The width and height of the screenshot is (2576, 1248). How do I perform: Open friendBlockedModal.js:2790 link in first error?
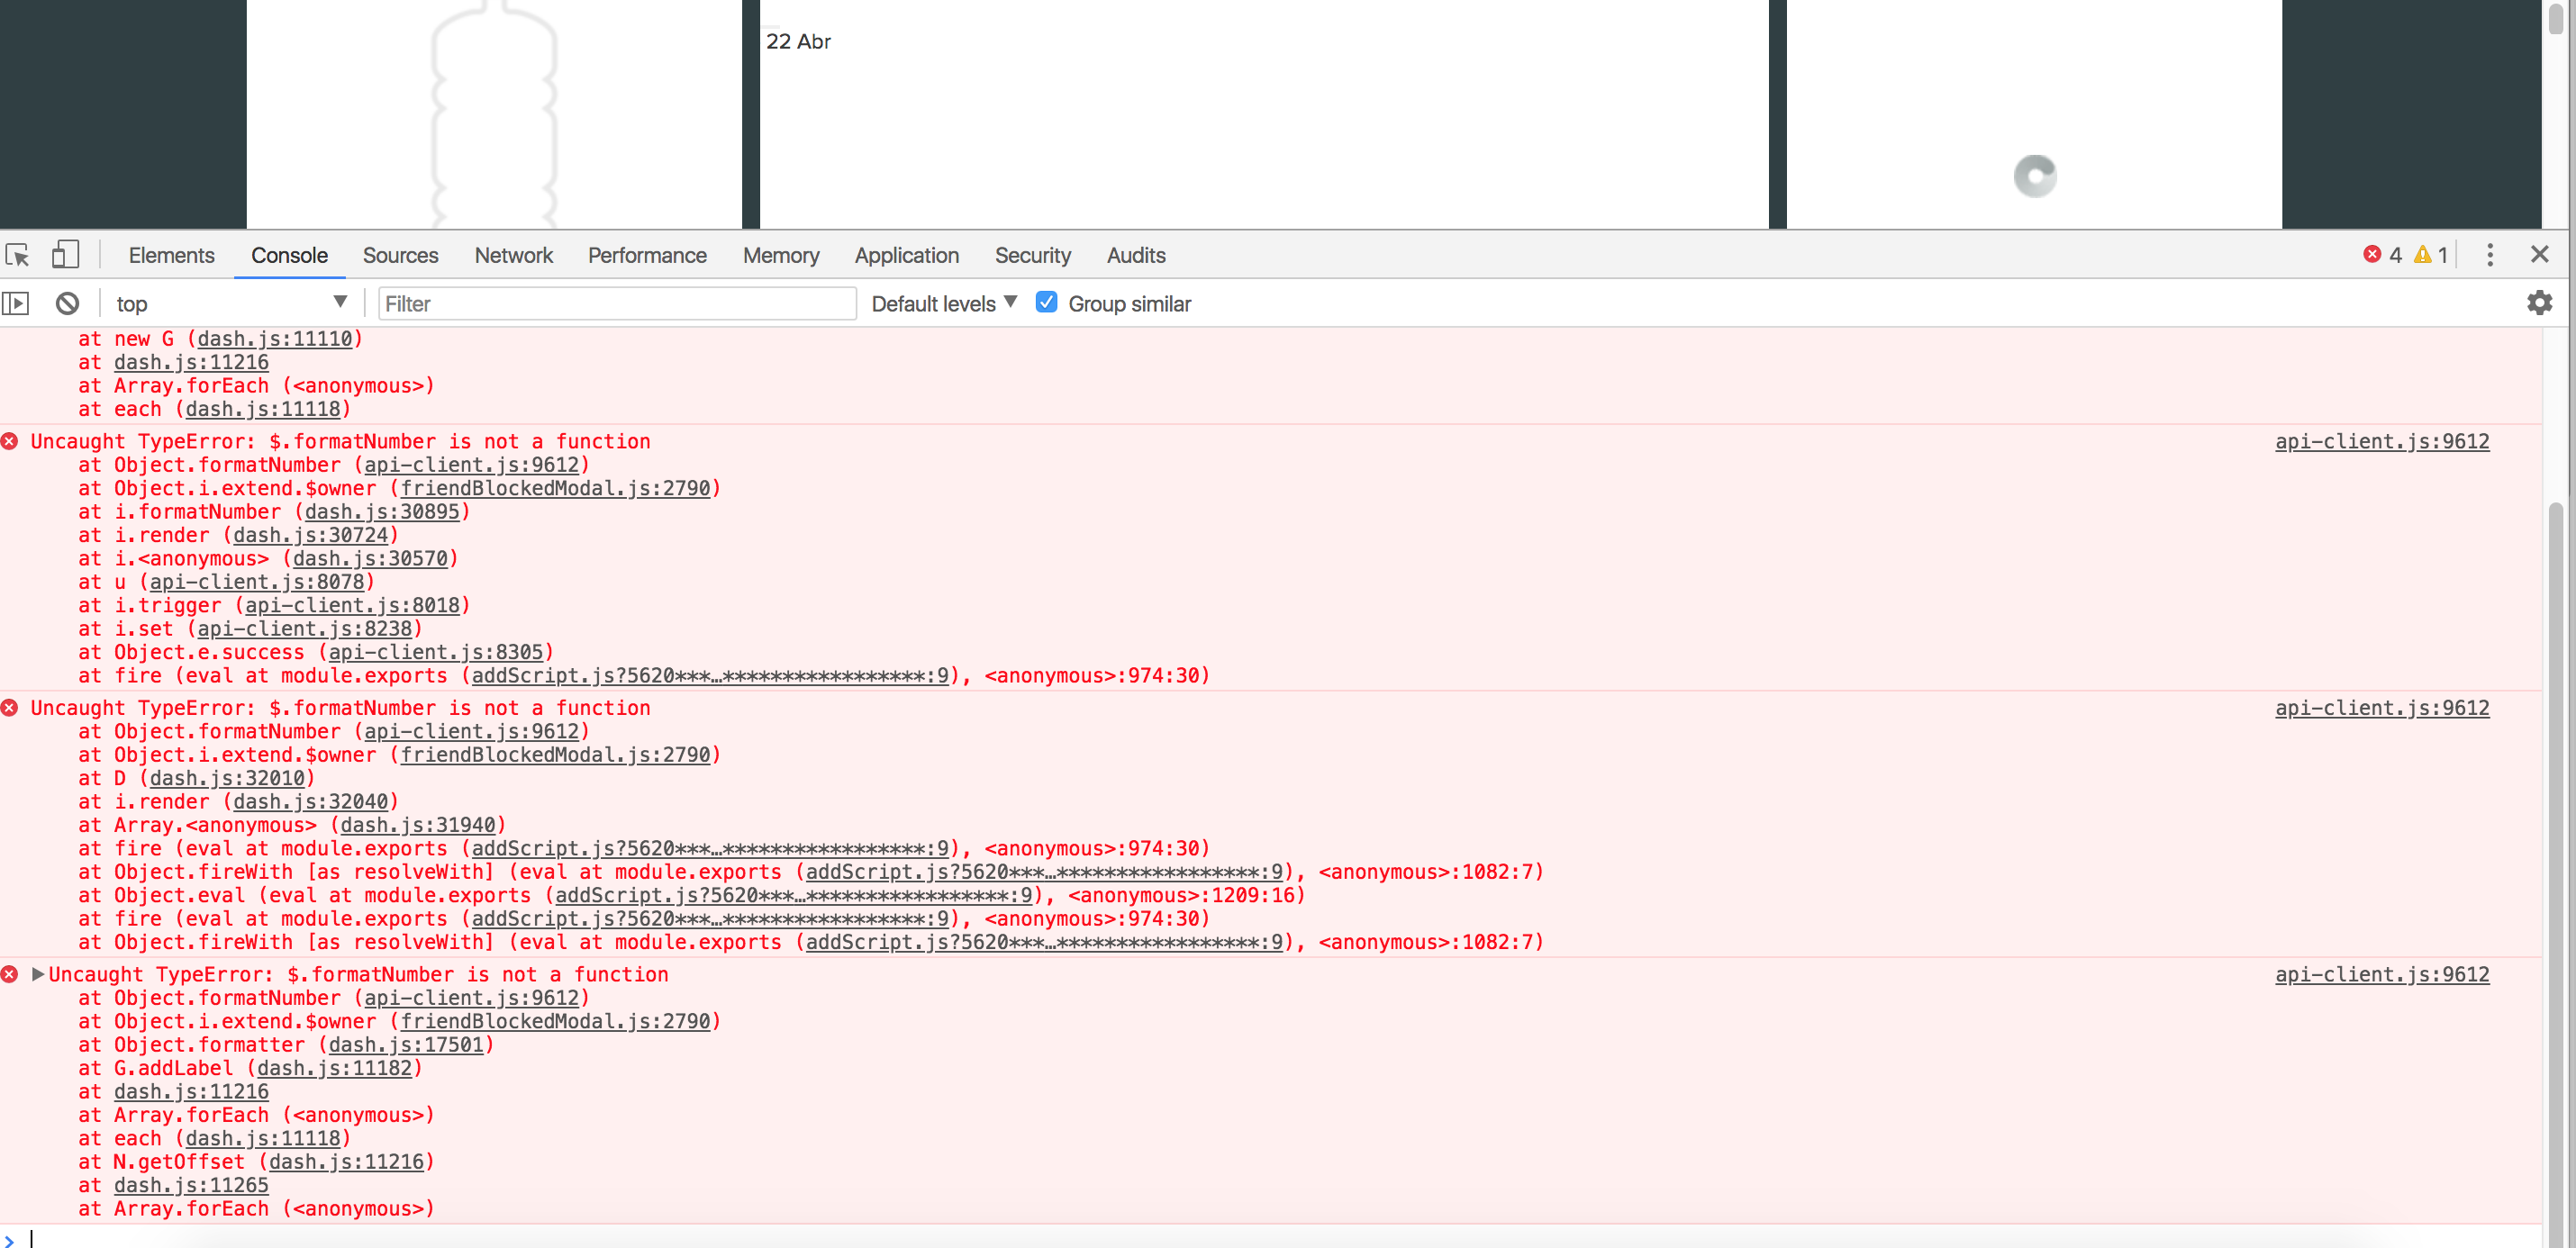coord(555,488)
